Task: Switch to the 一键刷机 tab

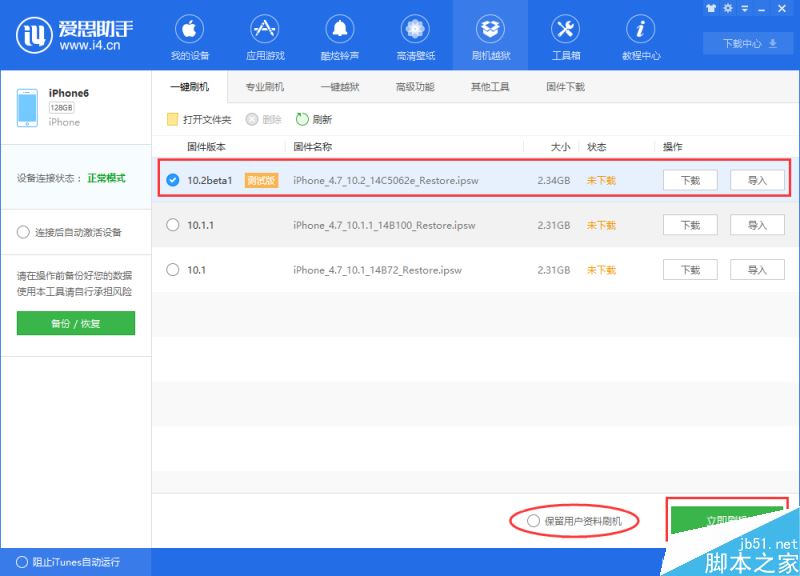Action: (190, 87)
